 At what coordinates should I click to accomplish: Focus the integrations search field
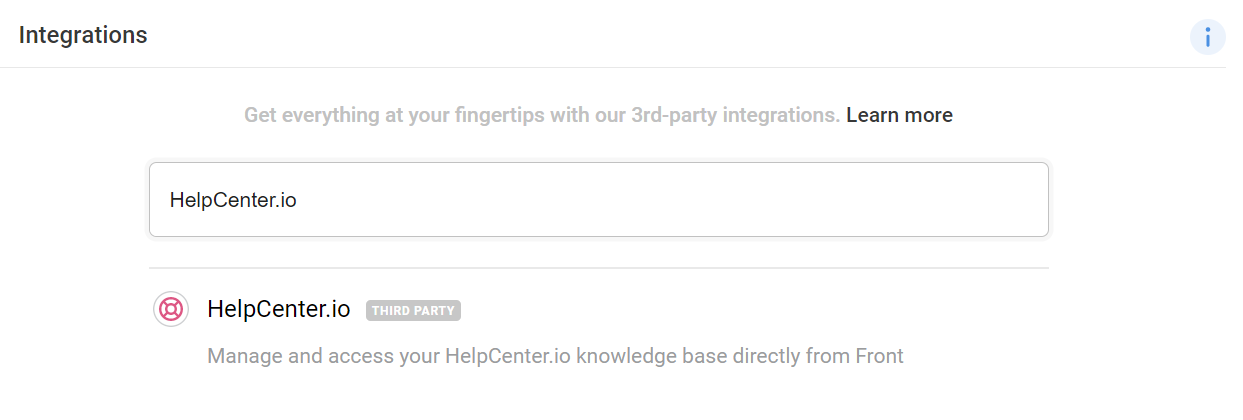tap(598, 200)
